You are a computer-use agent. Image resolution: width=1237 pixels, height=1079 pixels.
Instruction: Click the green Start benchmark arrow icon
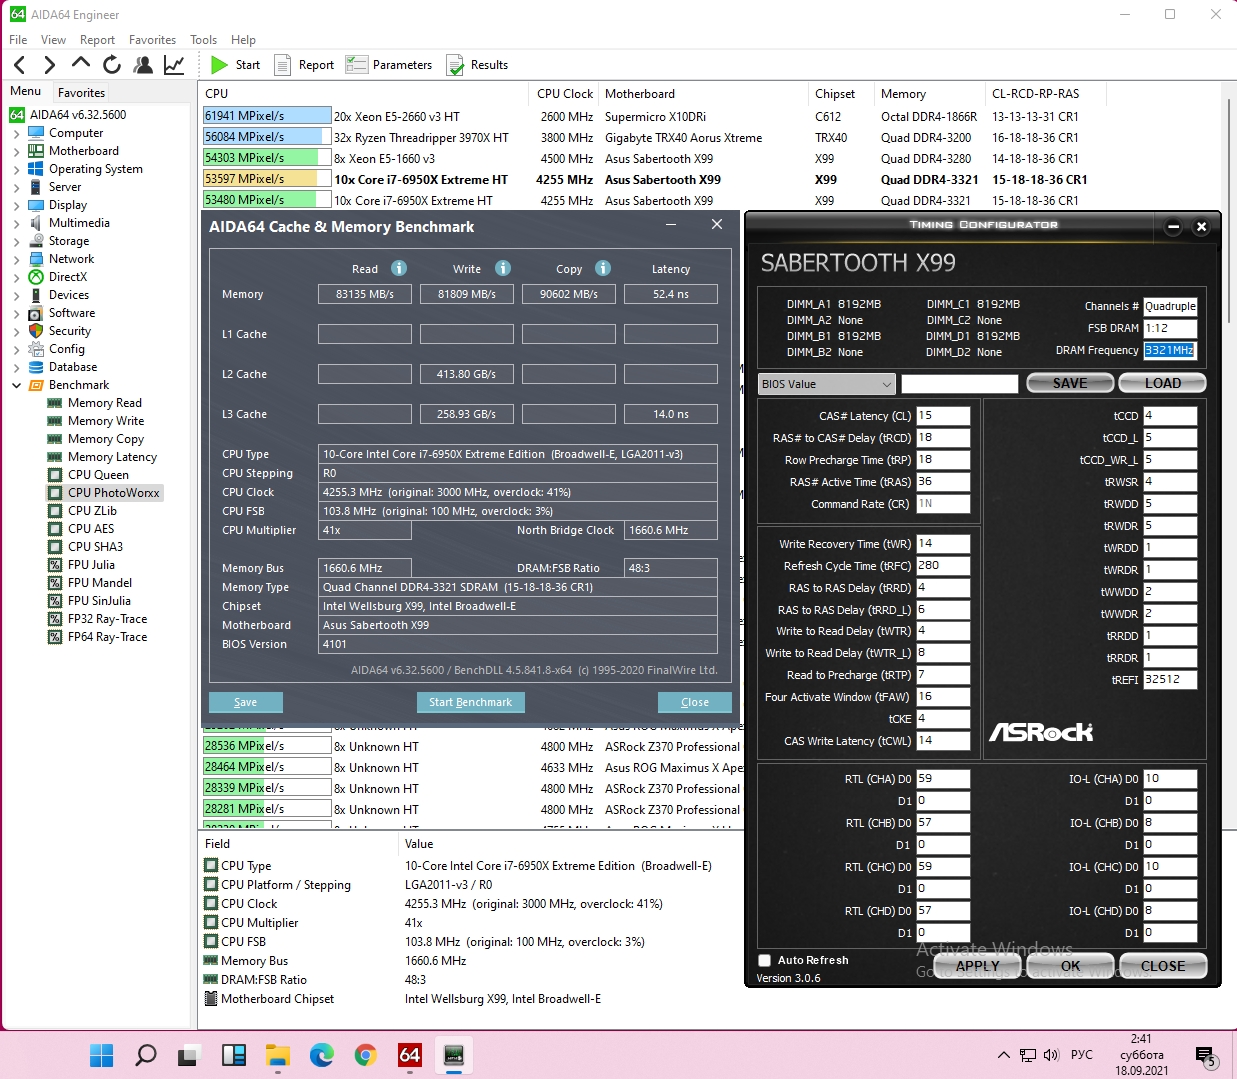[219, 65]
